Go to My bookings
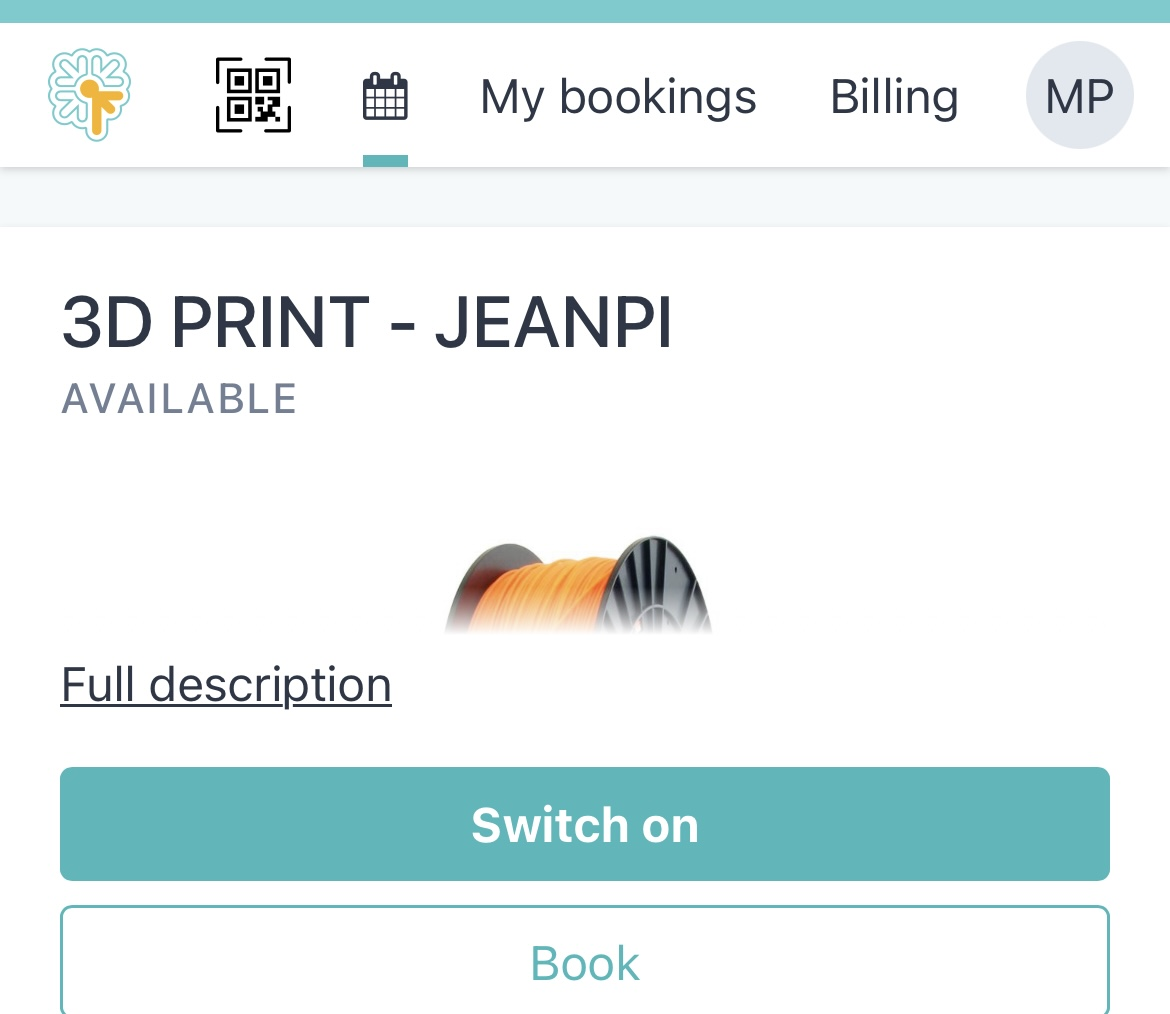This screenshot has width=1170, height=1014. click(618, 97)
